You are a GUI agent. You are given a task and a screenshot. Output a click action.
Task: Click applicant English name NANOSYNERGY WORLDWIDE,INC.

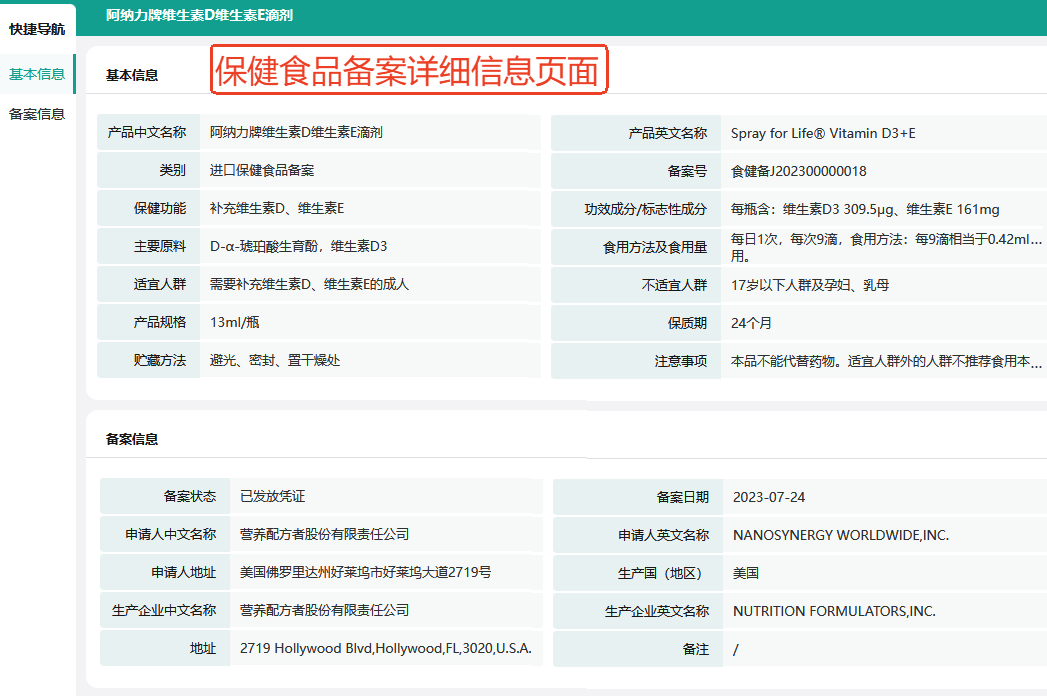(x=840, y=535)
